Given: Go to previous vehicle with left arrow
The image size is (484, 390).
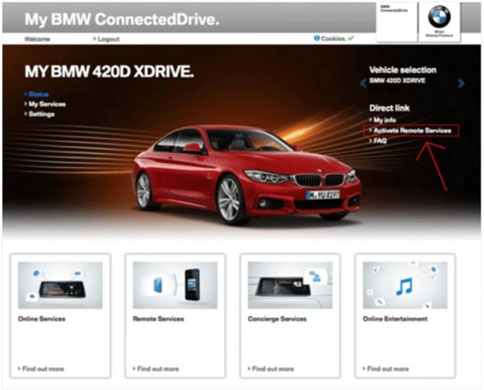Looking at the screenshot, I should [363, 83].
